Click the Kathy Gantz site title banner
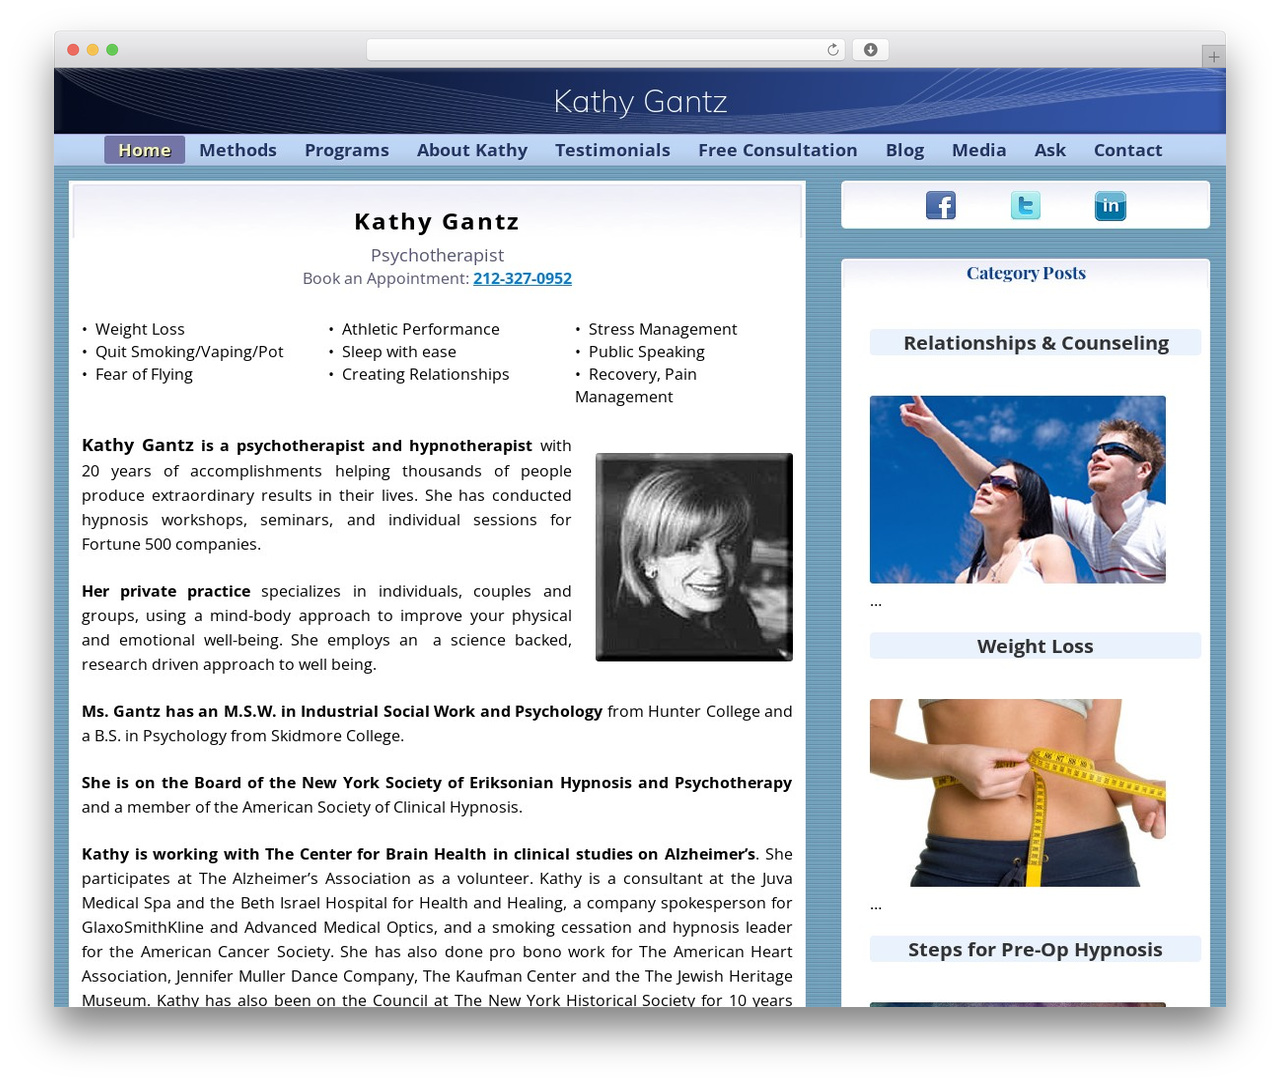This screenshot has width=1280, height=1084. click(x=640, y=101)
